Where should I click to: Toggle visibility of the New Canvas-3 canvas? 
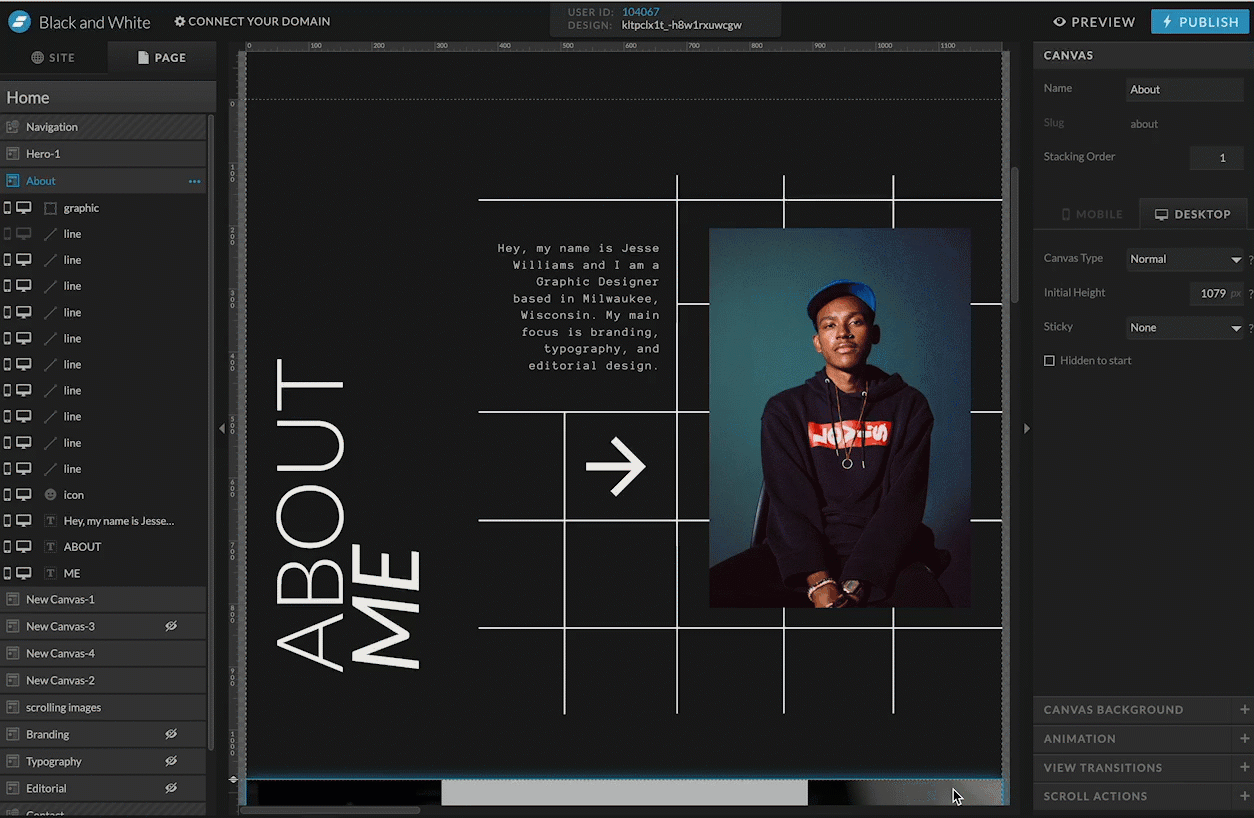(x=171, y=626)
